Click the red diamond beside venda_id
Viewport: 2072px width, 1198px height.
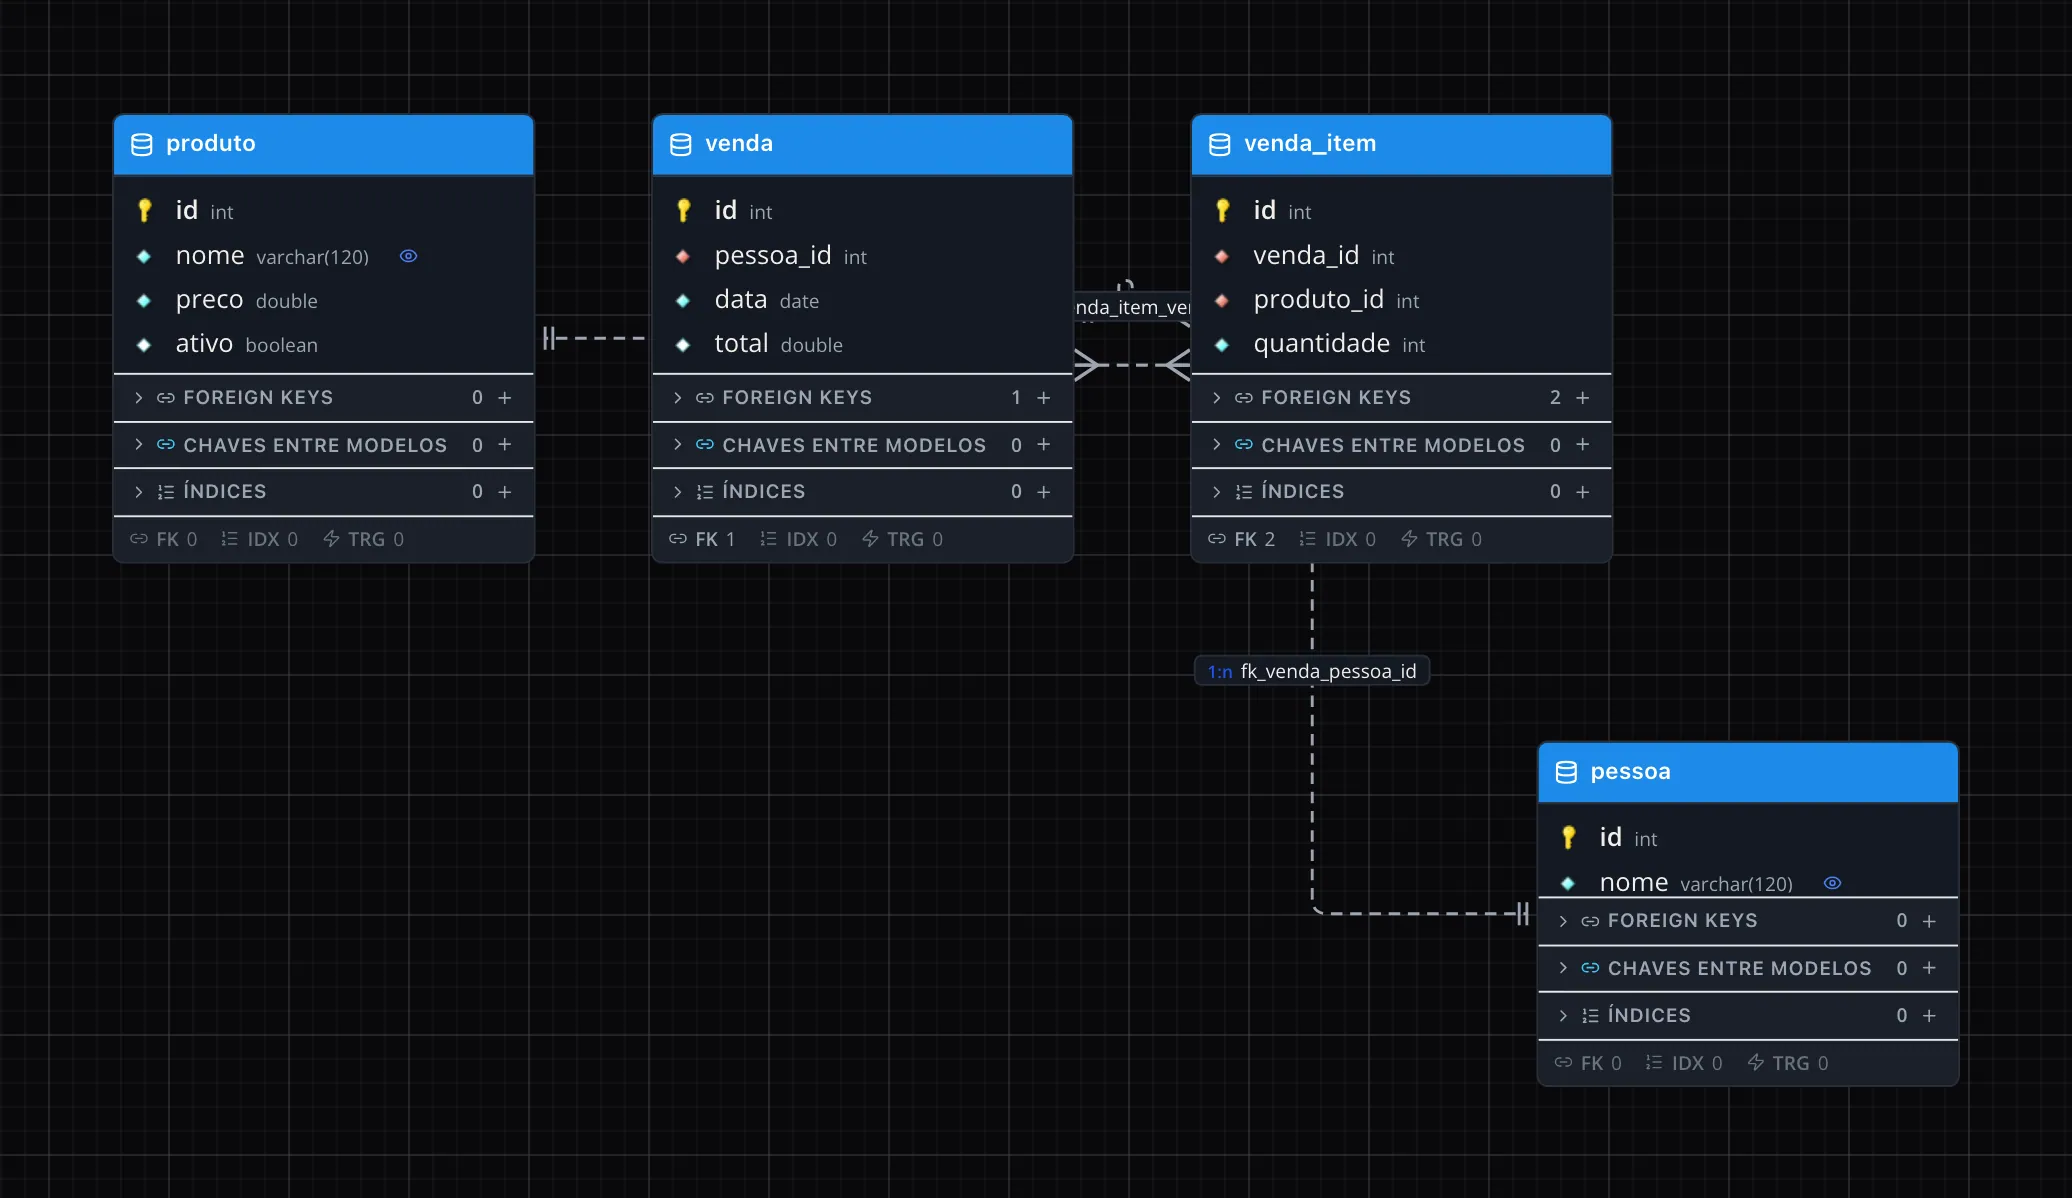1222,256
